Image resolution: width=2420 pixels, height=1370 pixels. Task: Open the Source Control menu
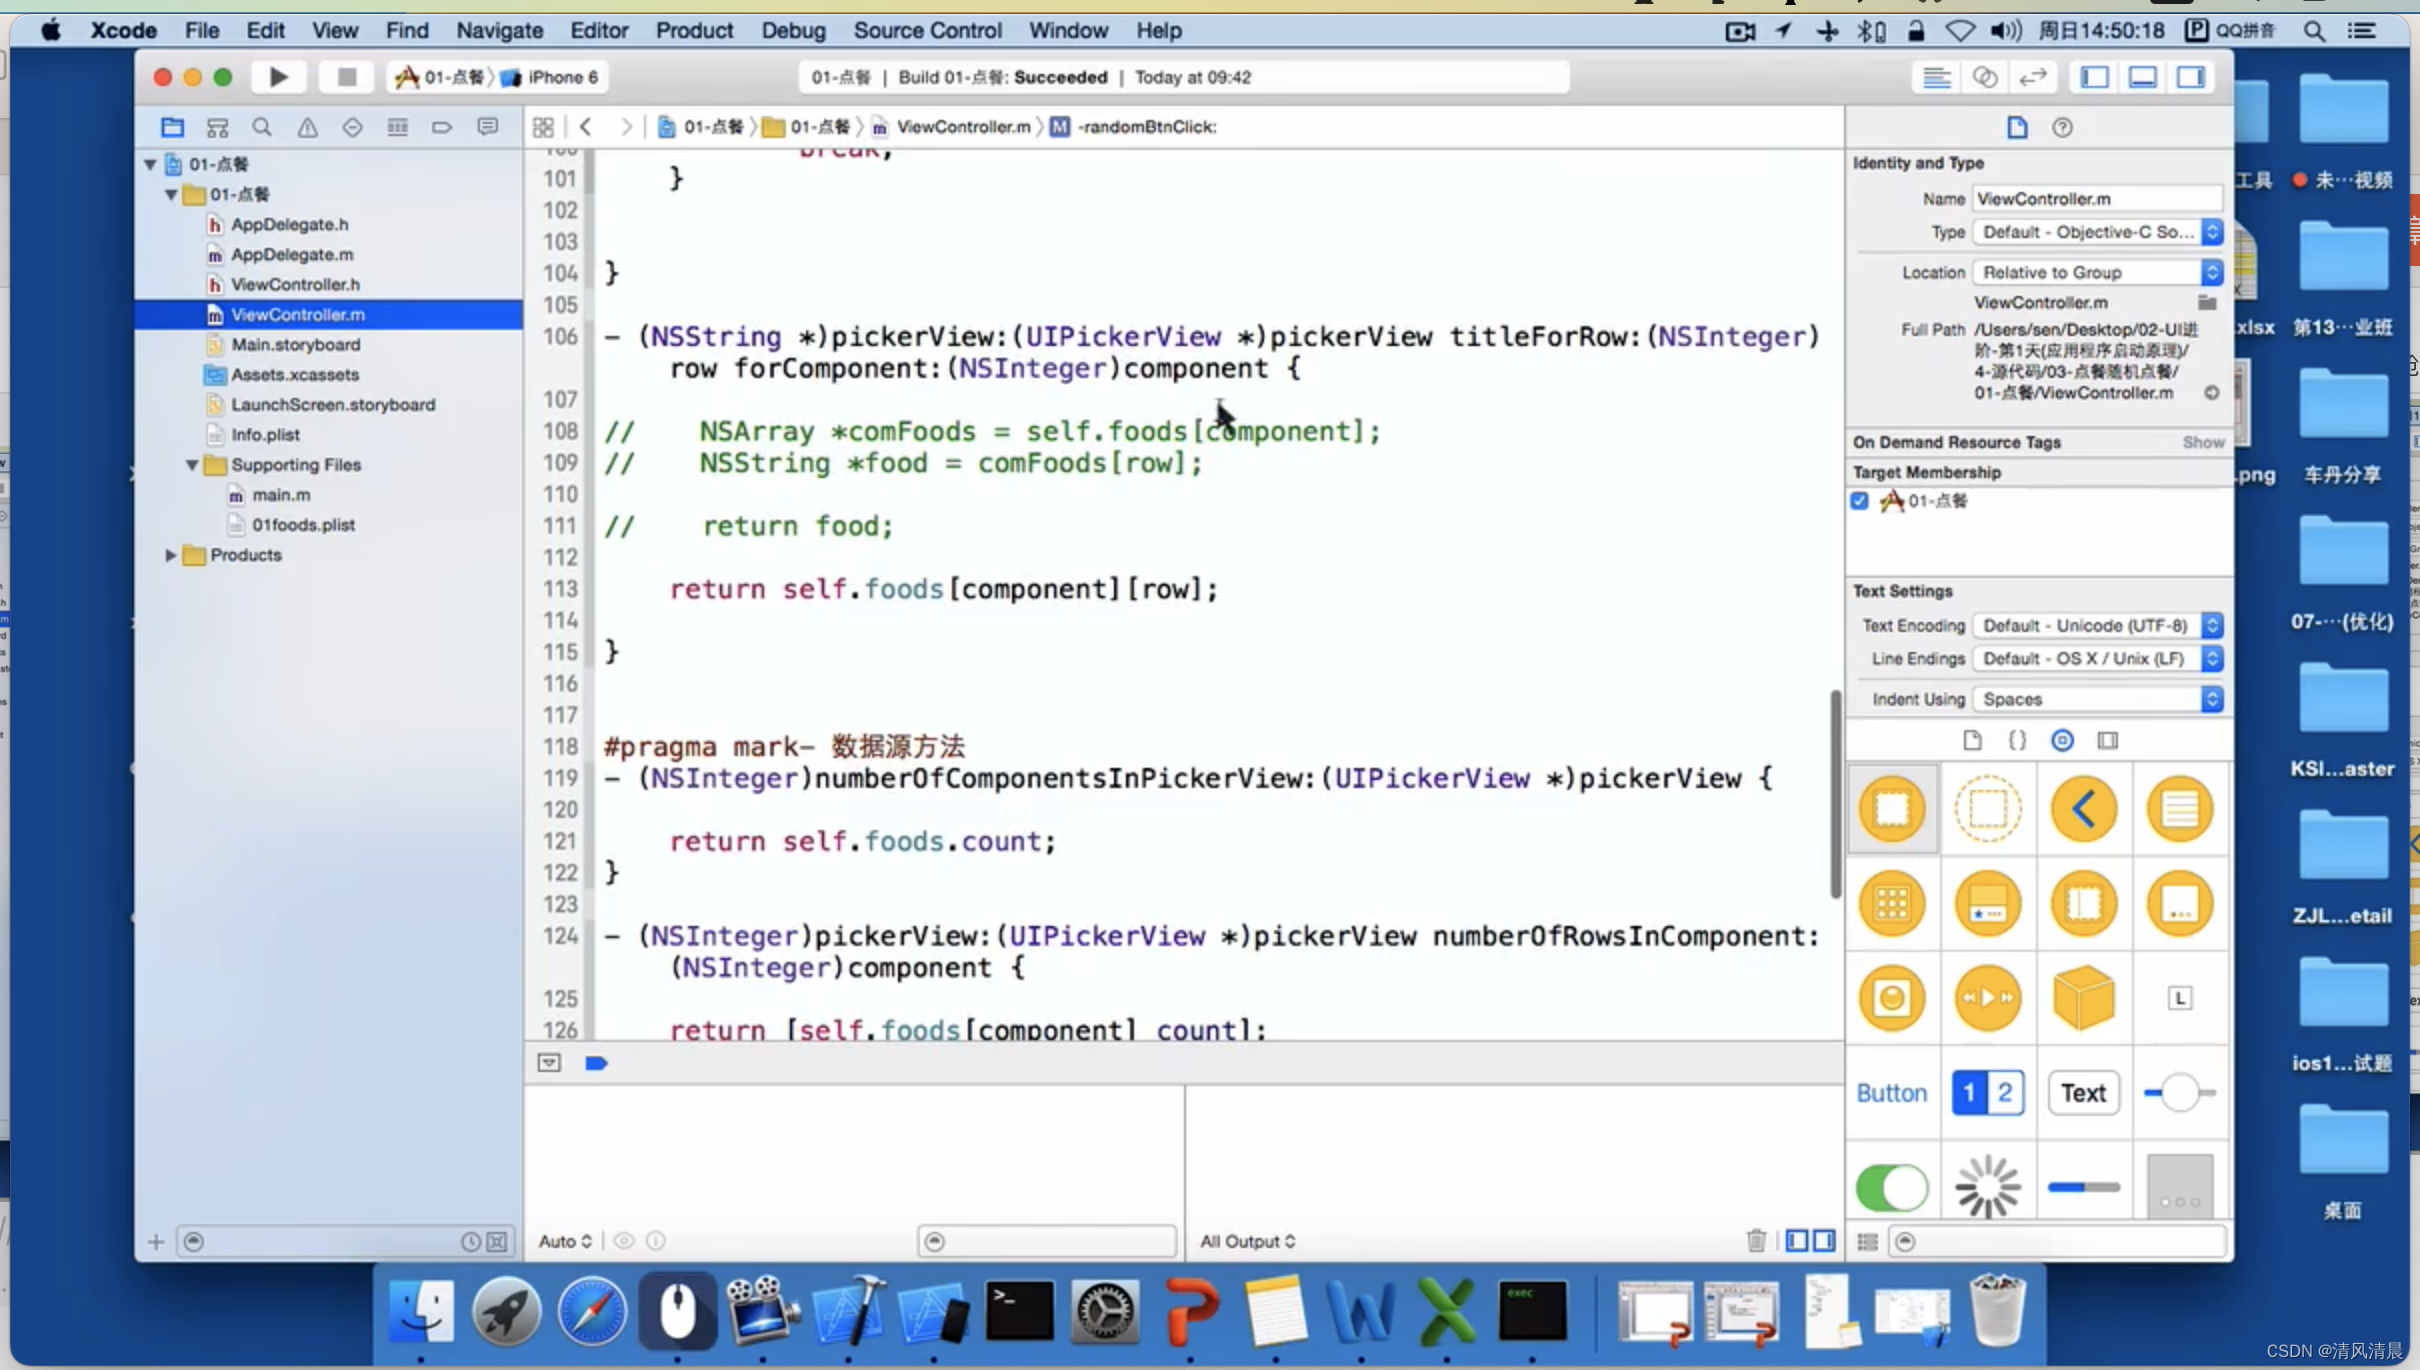point(926,28)
